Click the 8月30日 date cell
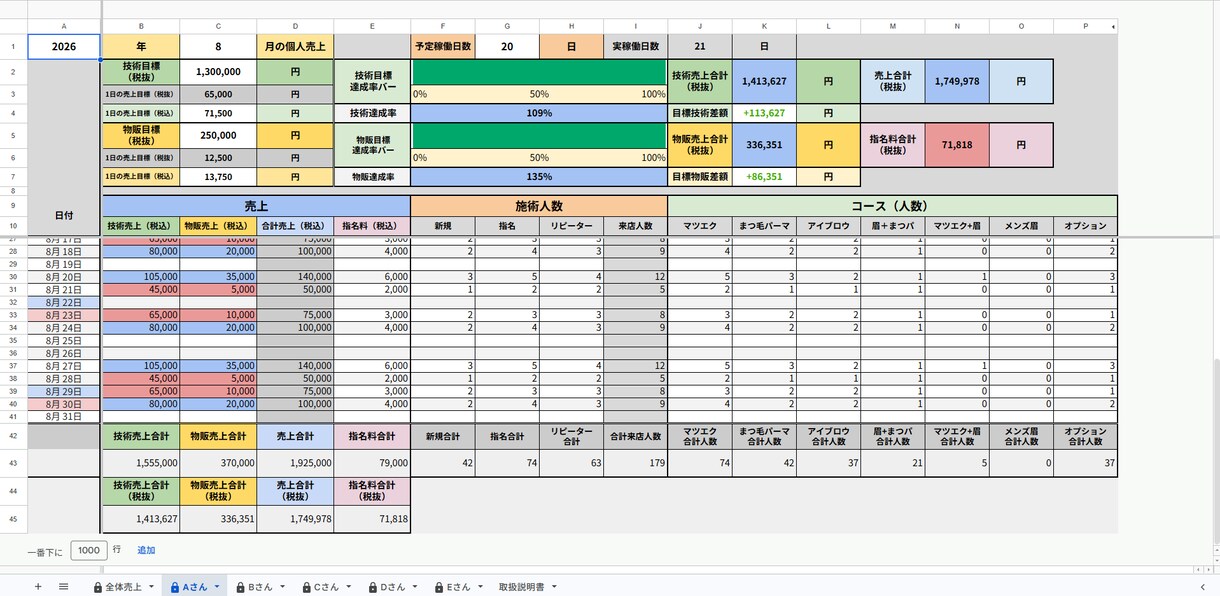Image resolution: width=1220 pixels, height=596 pixels. (64, 403)
